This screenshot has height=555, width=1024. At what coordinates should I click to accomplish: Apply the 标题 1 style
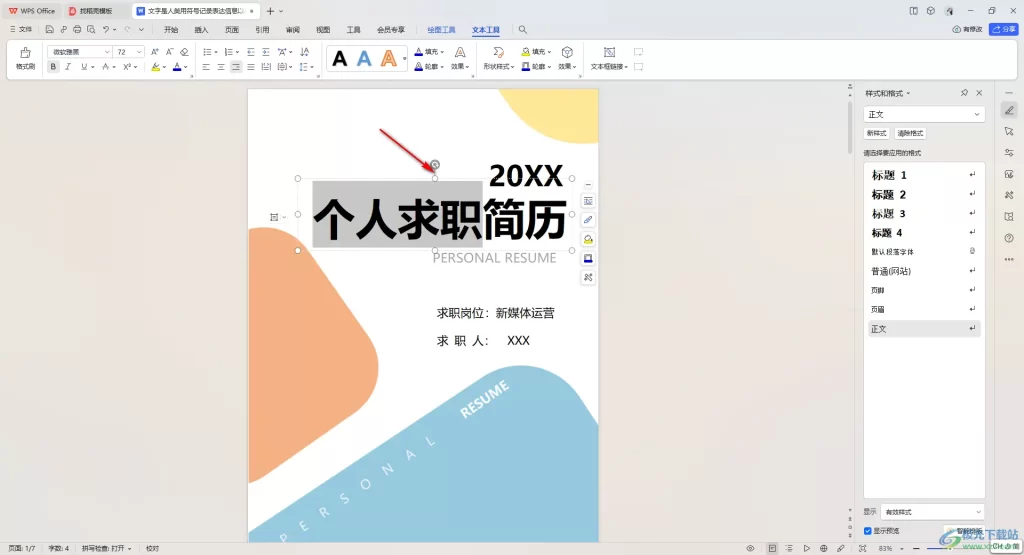tap(923, 175)
